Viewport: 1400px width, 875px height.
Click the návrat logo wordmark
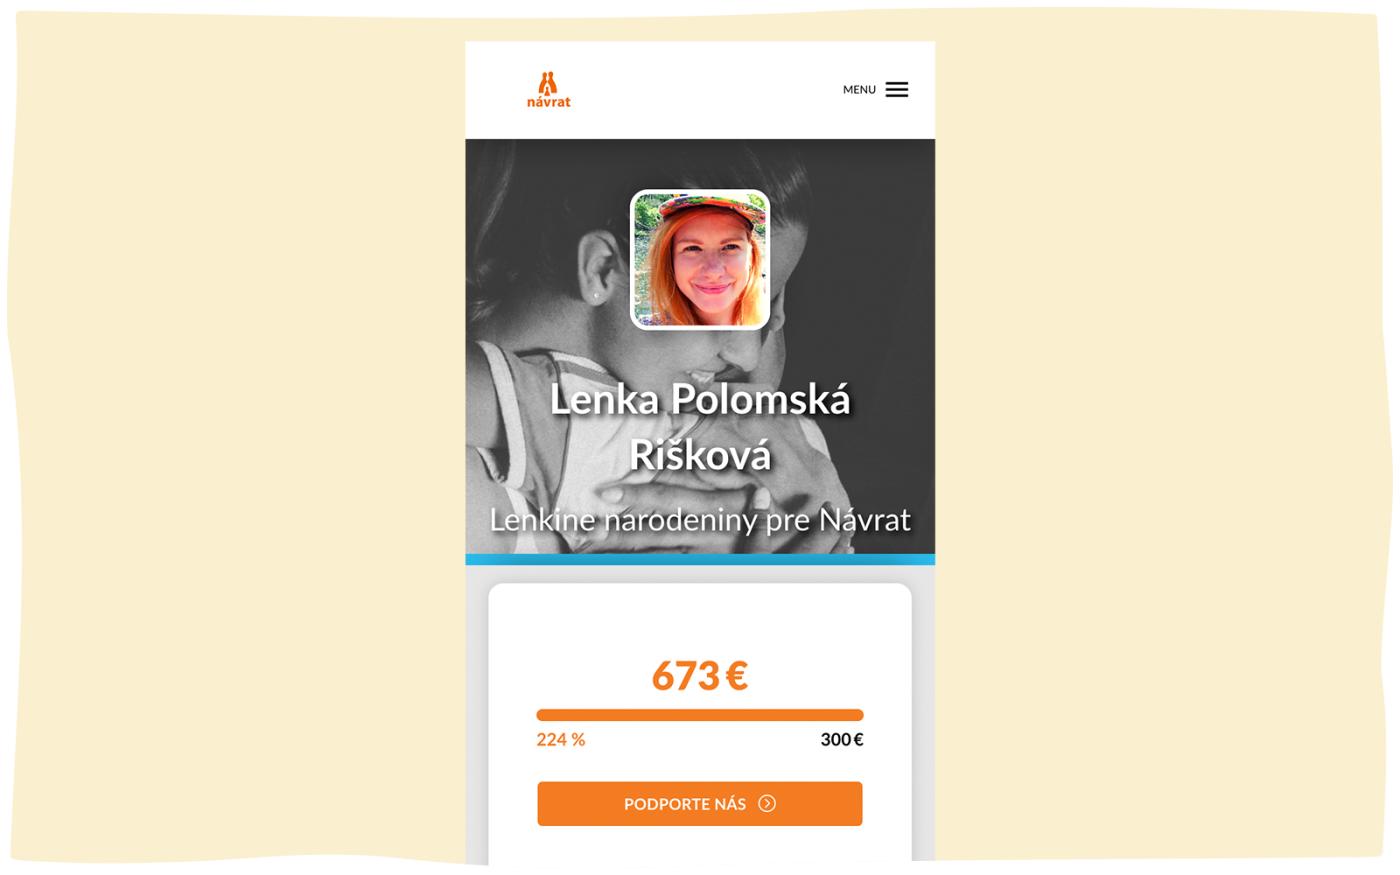(x=549, y=102)
